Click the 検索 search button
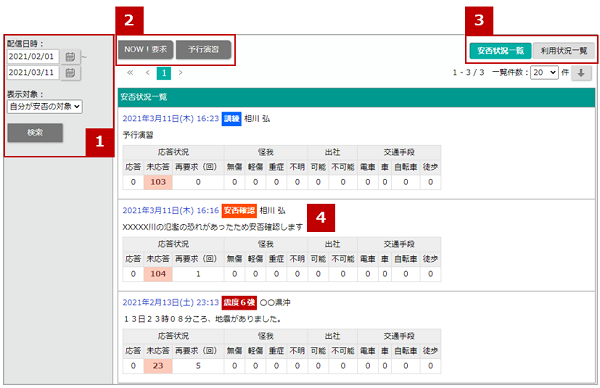 tap(35, 133)
